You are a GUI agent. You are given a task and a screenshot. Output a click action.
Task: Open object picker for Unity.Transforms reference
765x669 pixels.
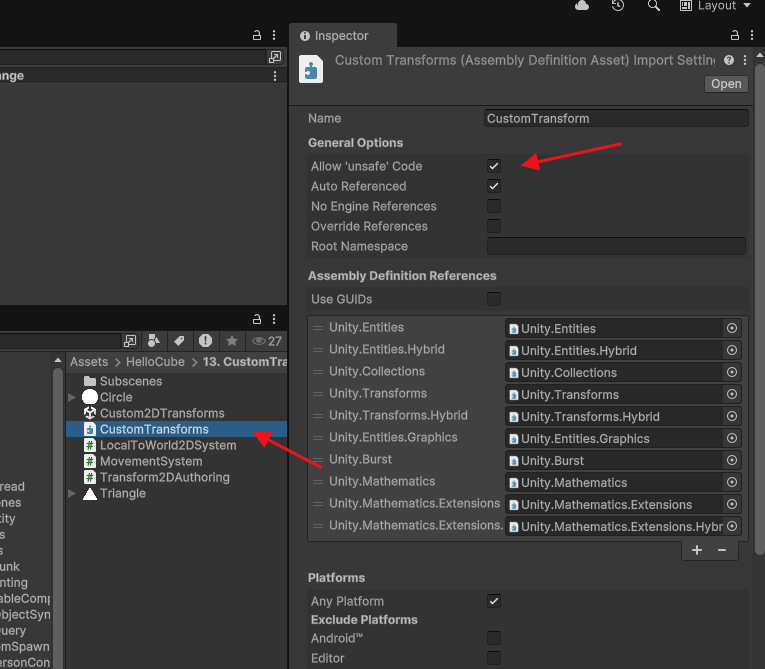pyautogui.click(x=732, y=394)
